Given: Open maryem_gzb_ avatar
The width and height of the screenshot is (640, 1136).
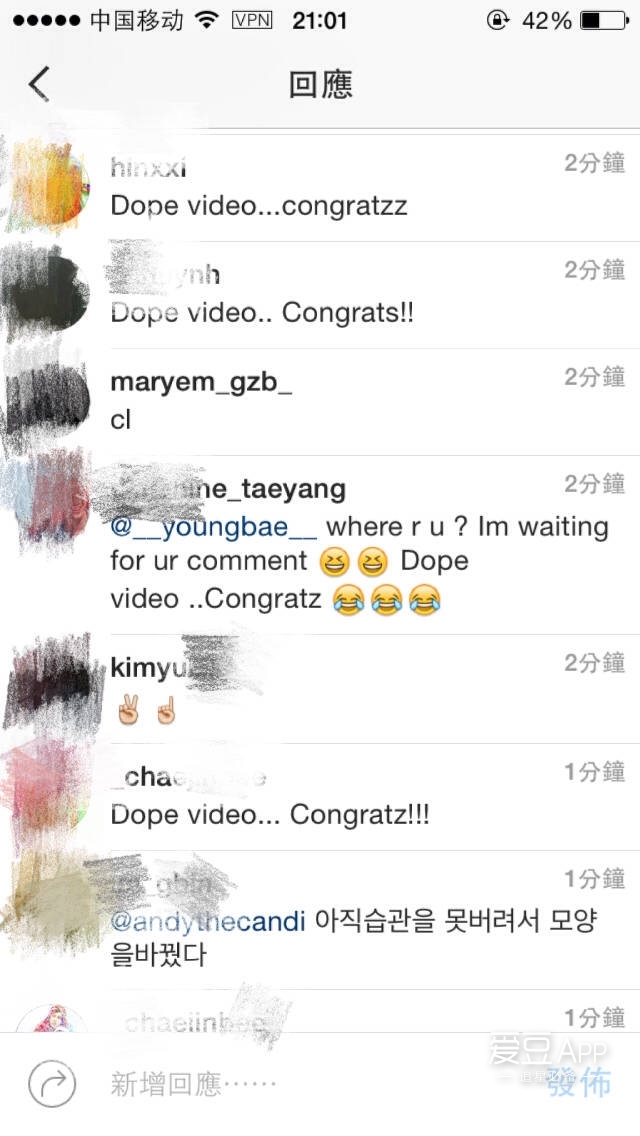Looking at the screenshot, I should (49, 400).
